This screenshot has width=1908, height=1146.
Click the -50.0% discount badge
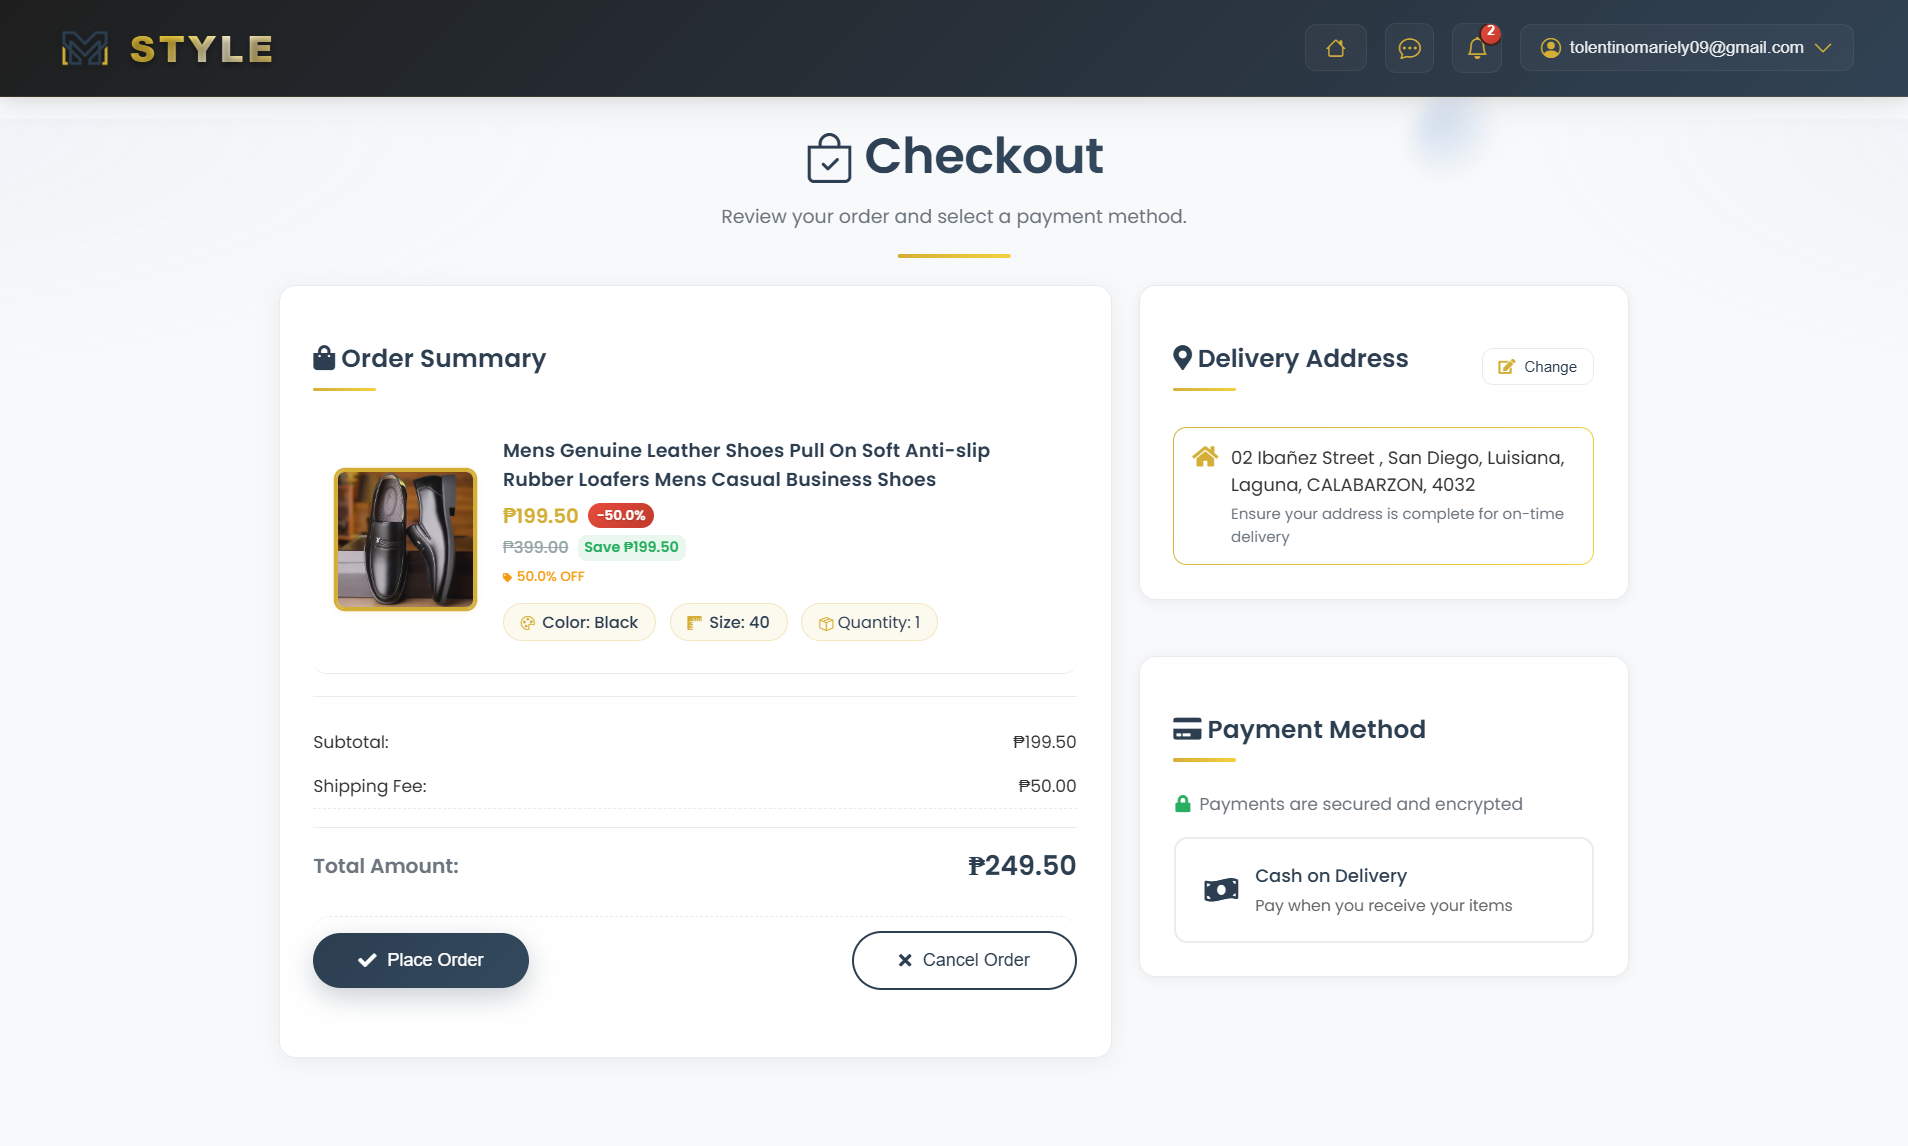tap(619, 515)
